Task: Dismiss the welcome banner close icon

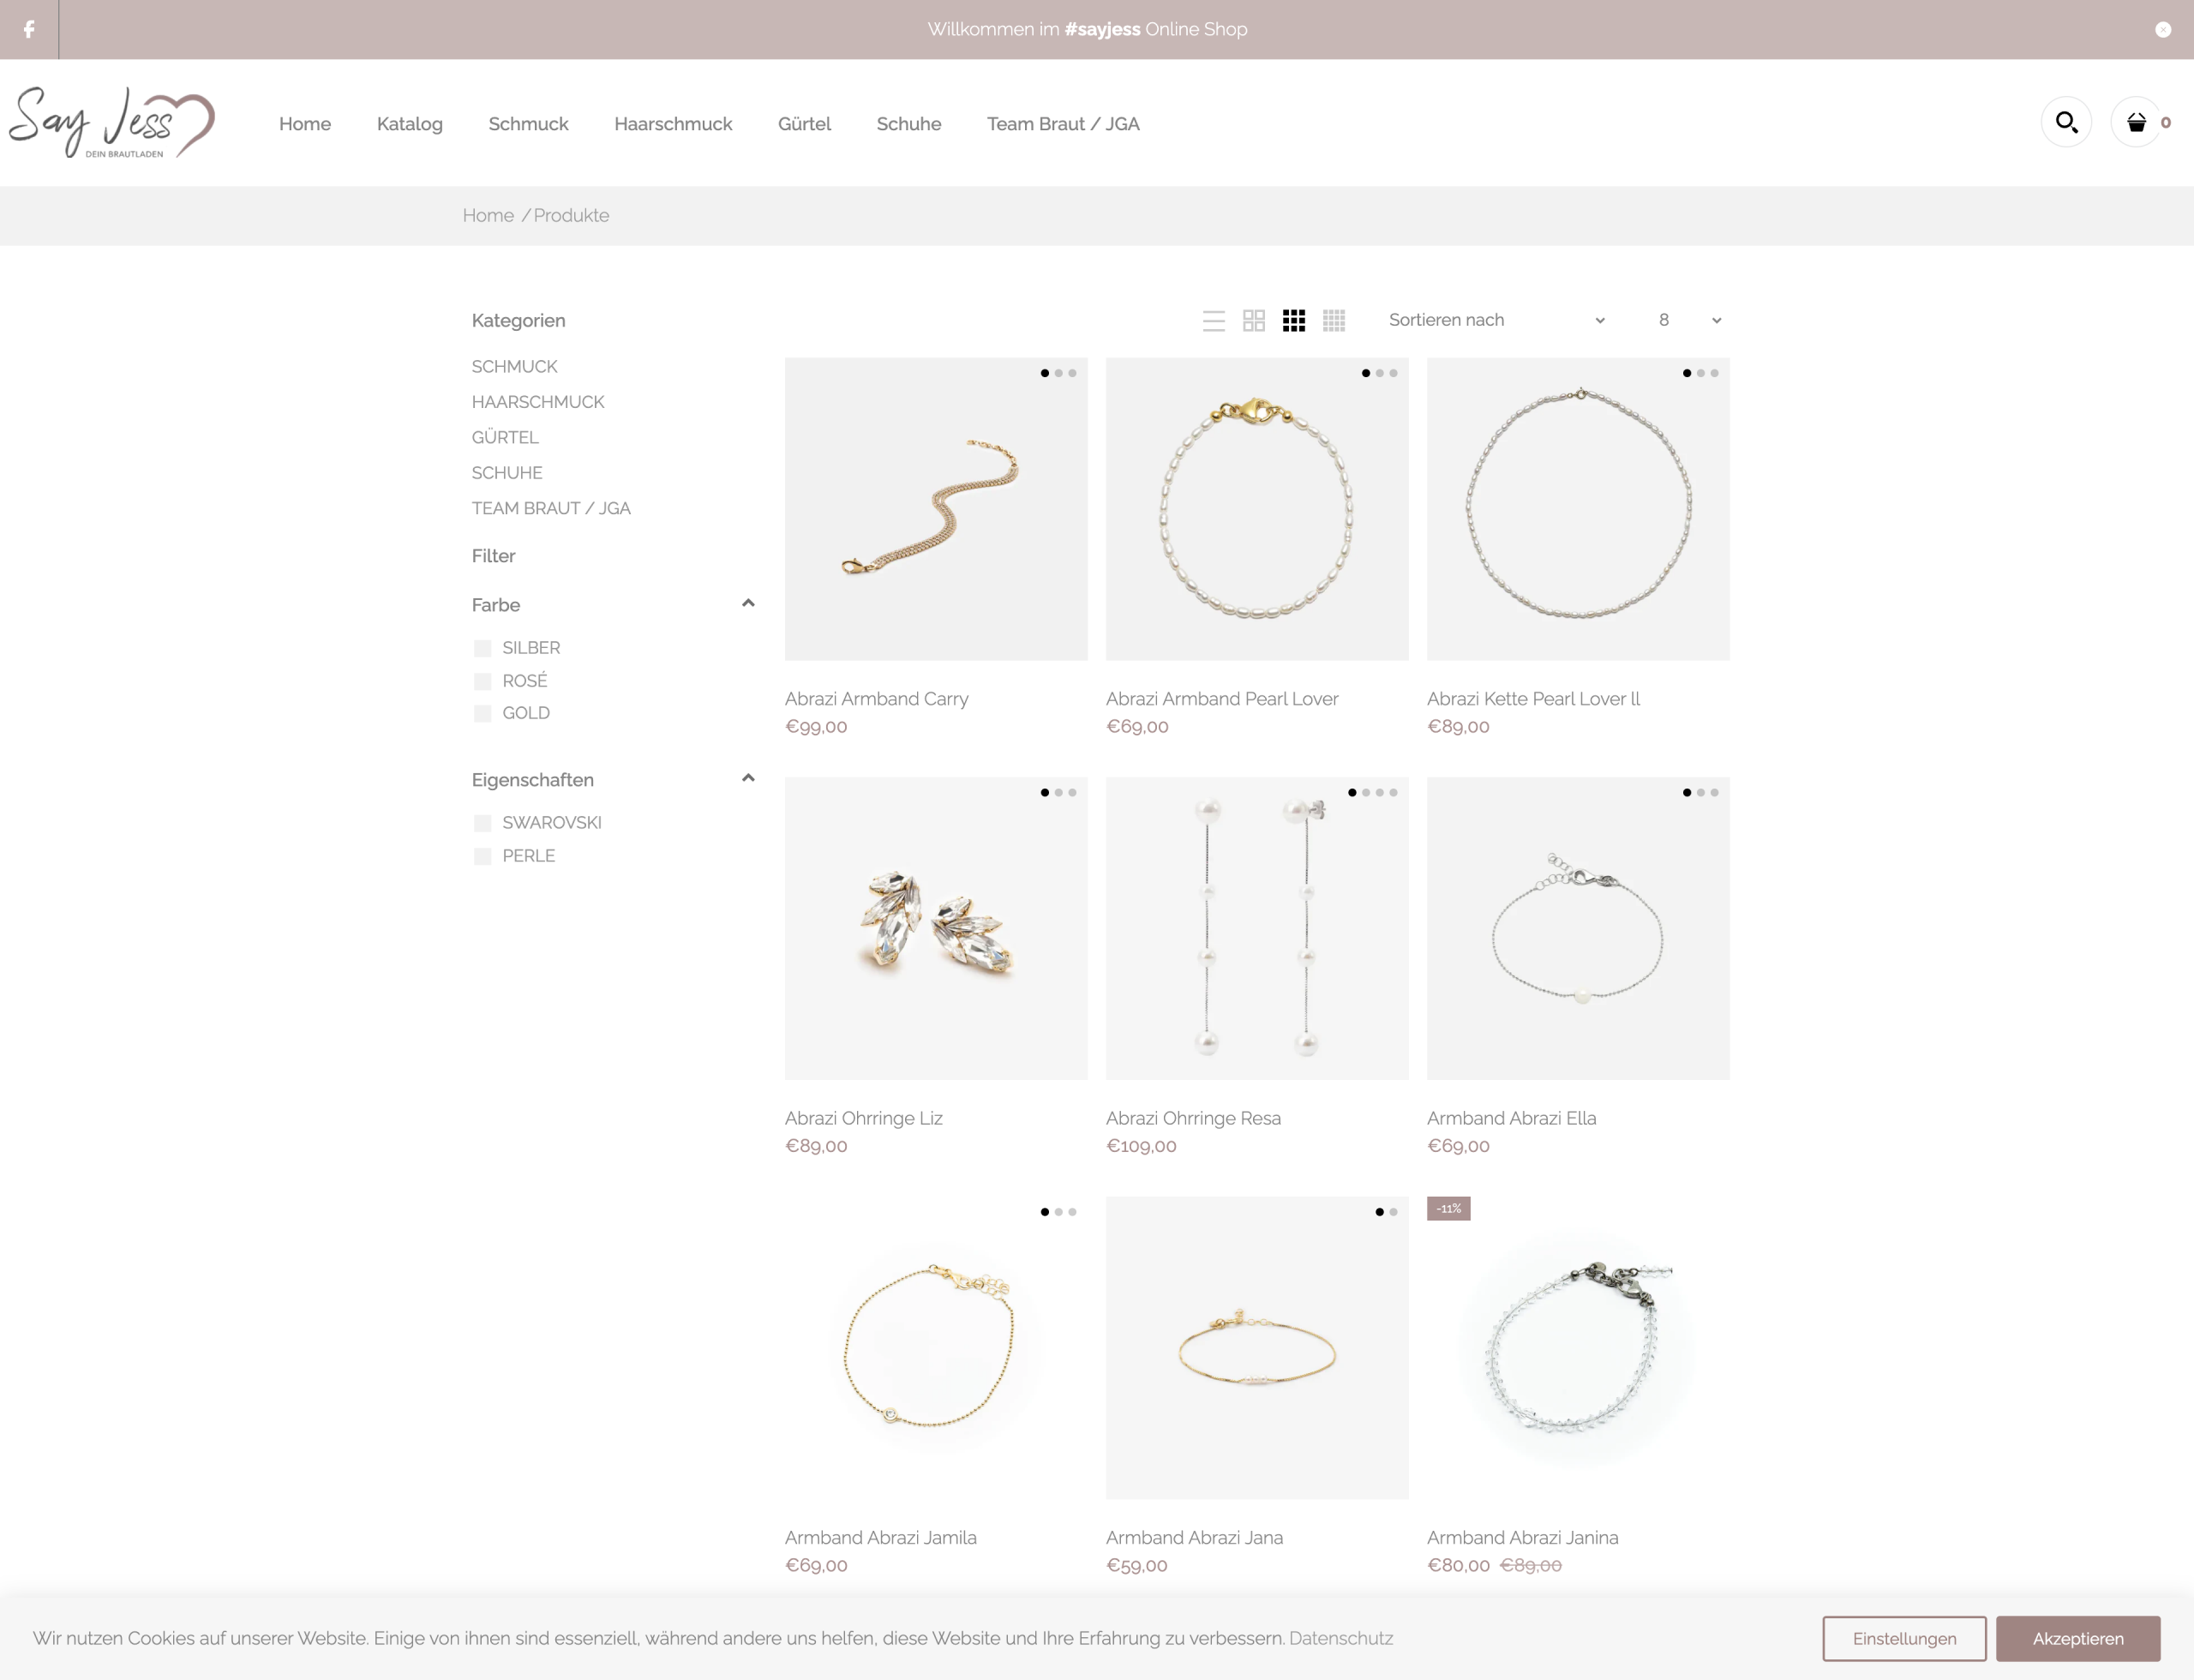Action: click(x=2162, y=30)
